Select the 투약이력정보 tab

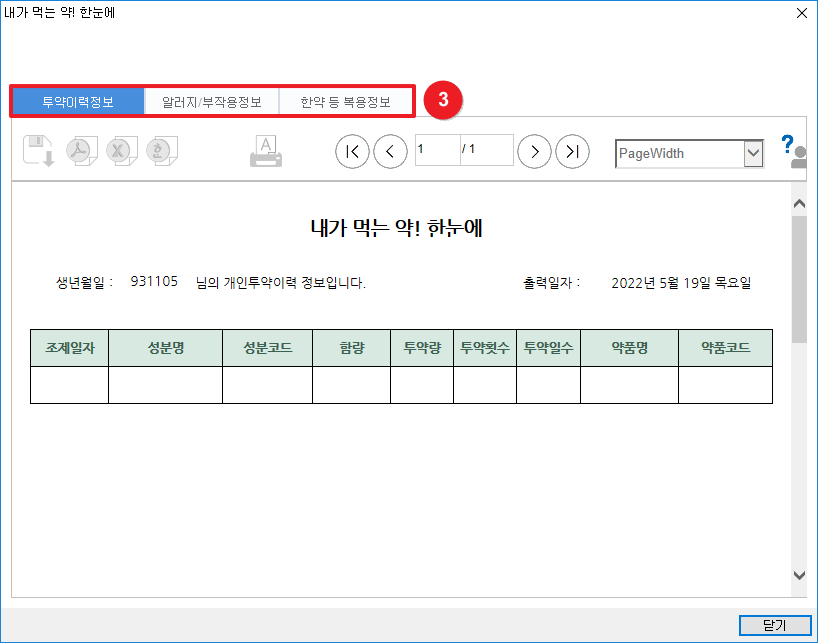coord(78,102)
